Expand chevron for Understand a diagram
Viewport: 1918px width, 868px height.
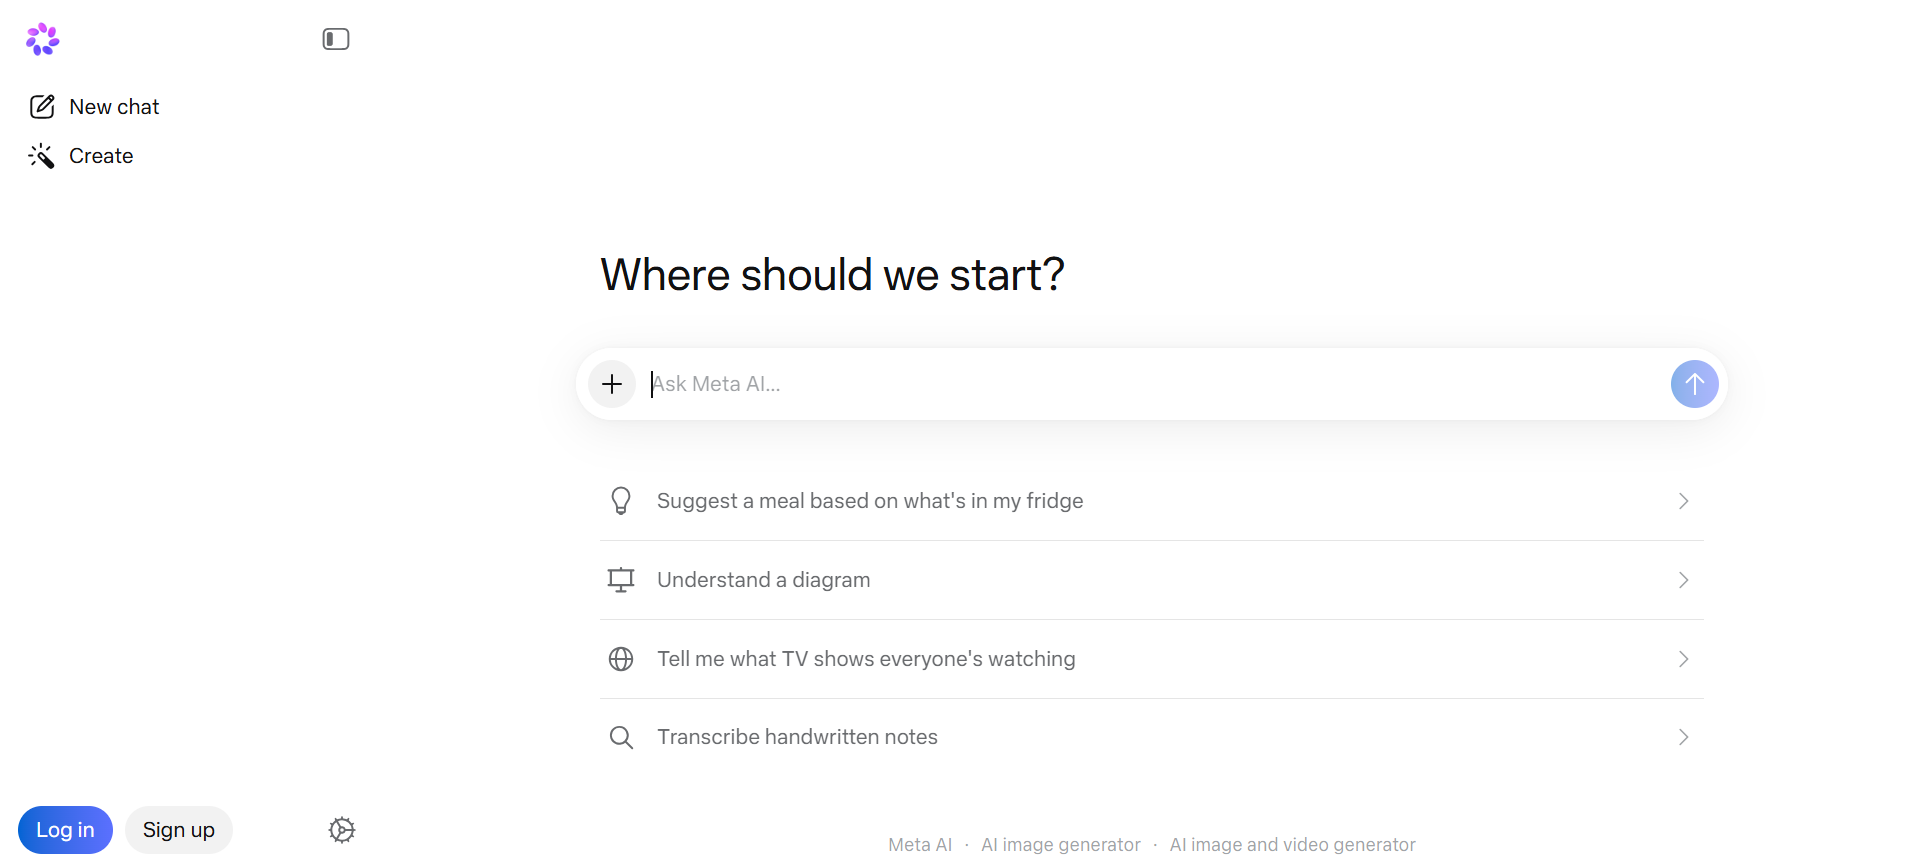[1683, 580]
